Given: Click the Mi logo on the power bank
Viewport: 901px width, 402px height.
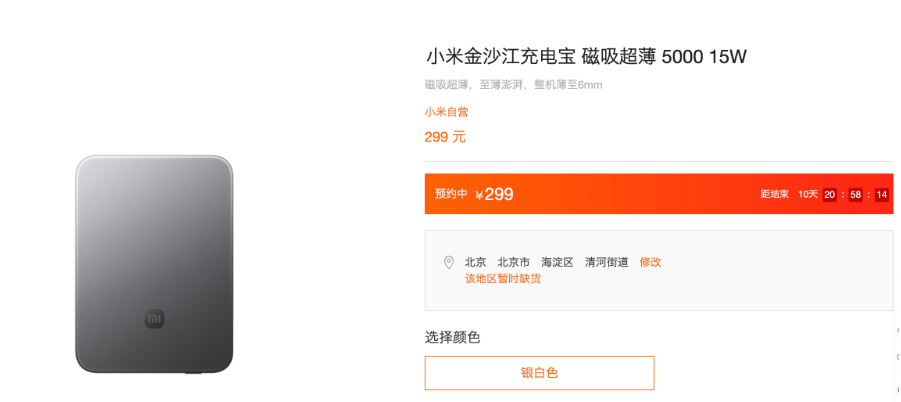Looking at the screenshot, I should pyautogui.click(x=154, y=319).
